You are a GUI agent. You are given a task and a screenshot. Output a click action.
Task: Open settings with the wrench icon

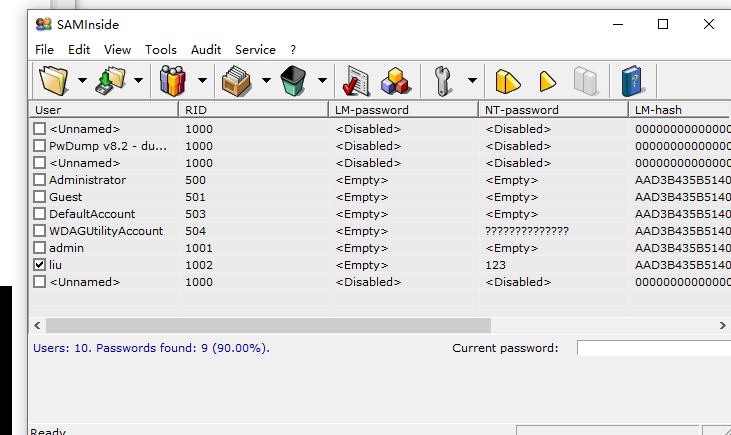point(442,81)
